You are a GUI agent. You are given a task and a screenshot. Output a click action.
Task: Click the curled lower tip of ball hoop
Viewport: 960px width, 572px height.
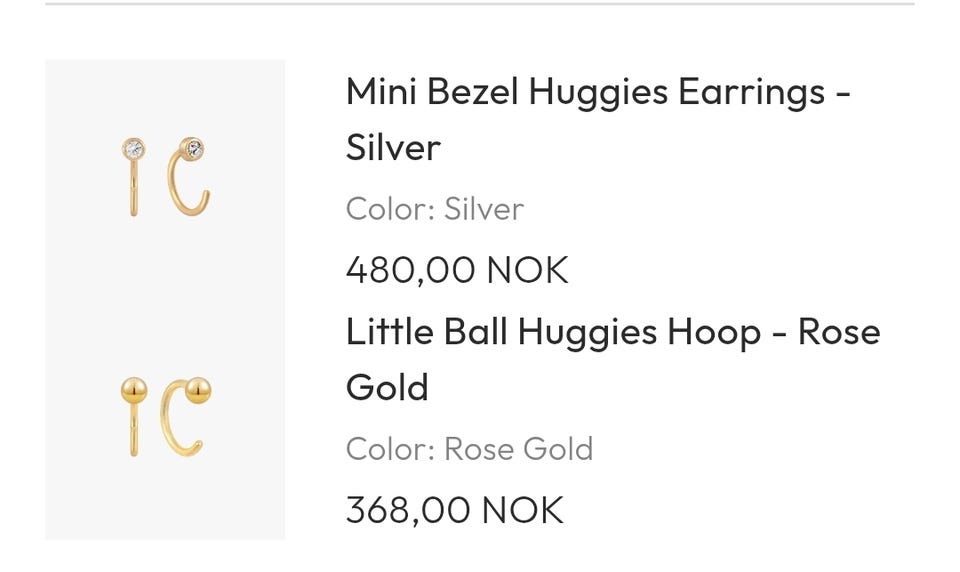click(x=198, y=446)
